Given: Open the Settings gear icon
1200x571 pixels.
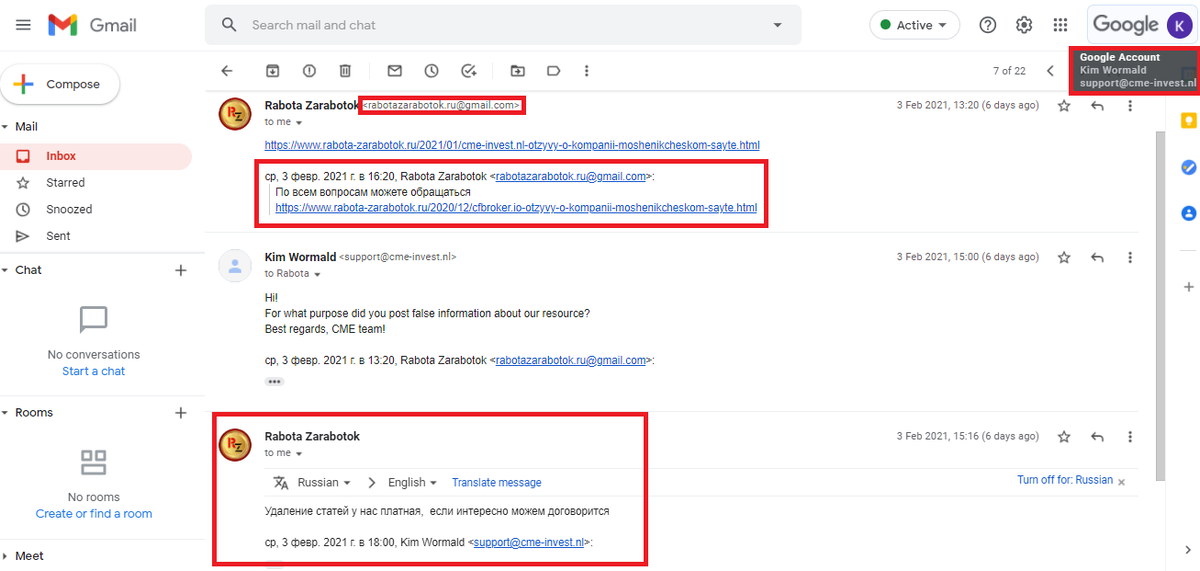Looking at the screenshot, I should point(1024,25).
